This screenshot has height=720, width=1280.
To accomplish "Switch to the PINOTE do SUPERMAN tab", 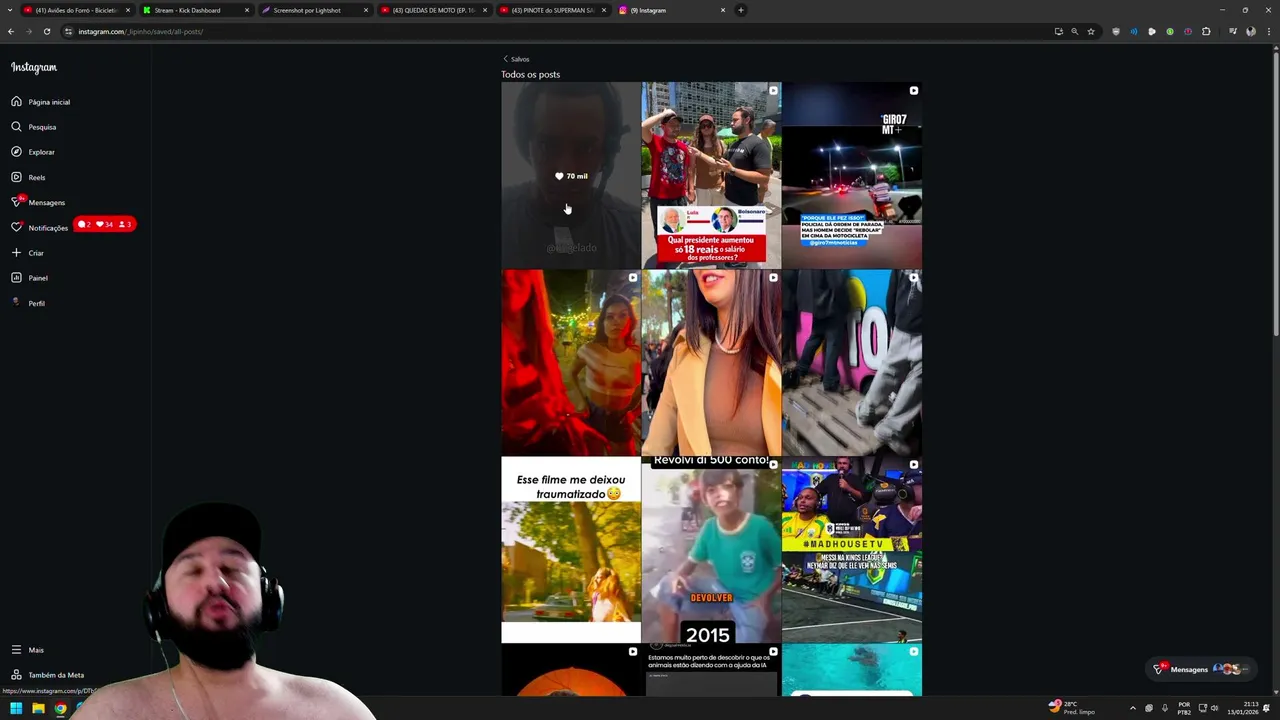I will (x=552, y=10).
